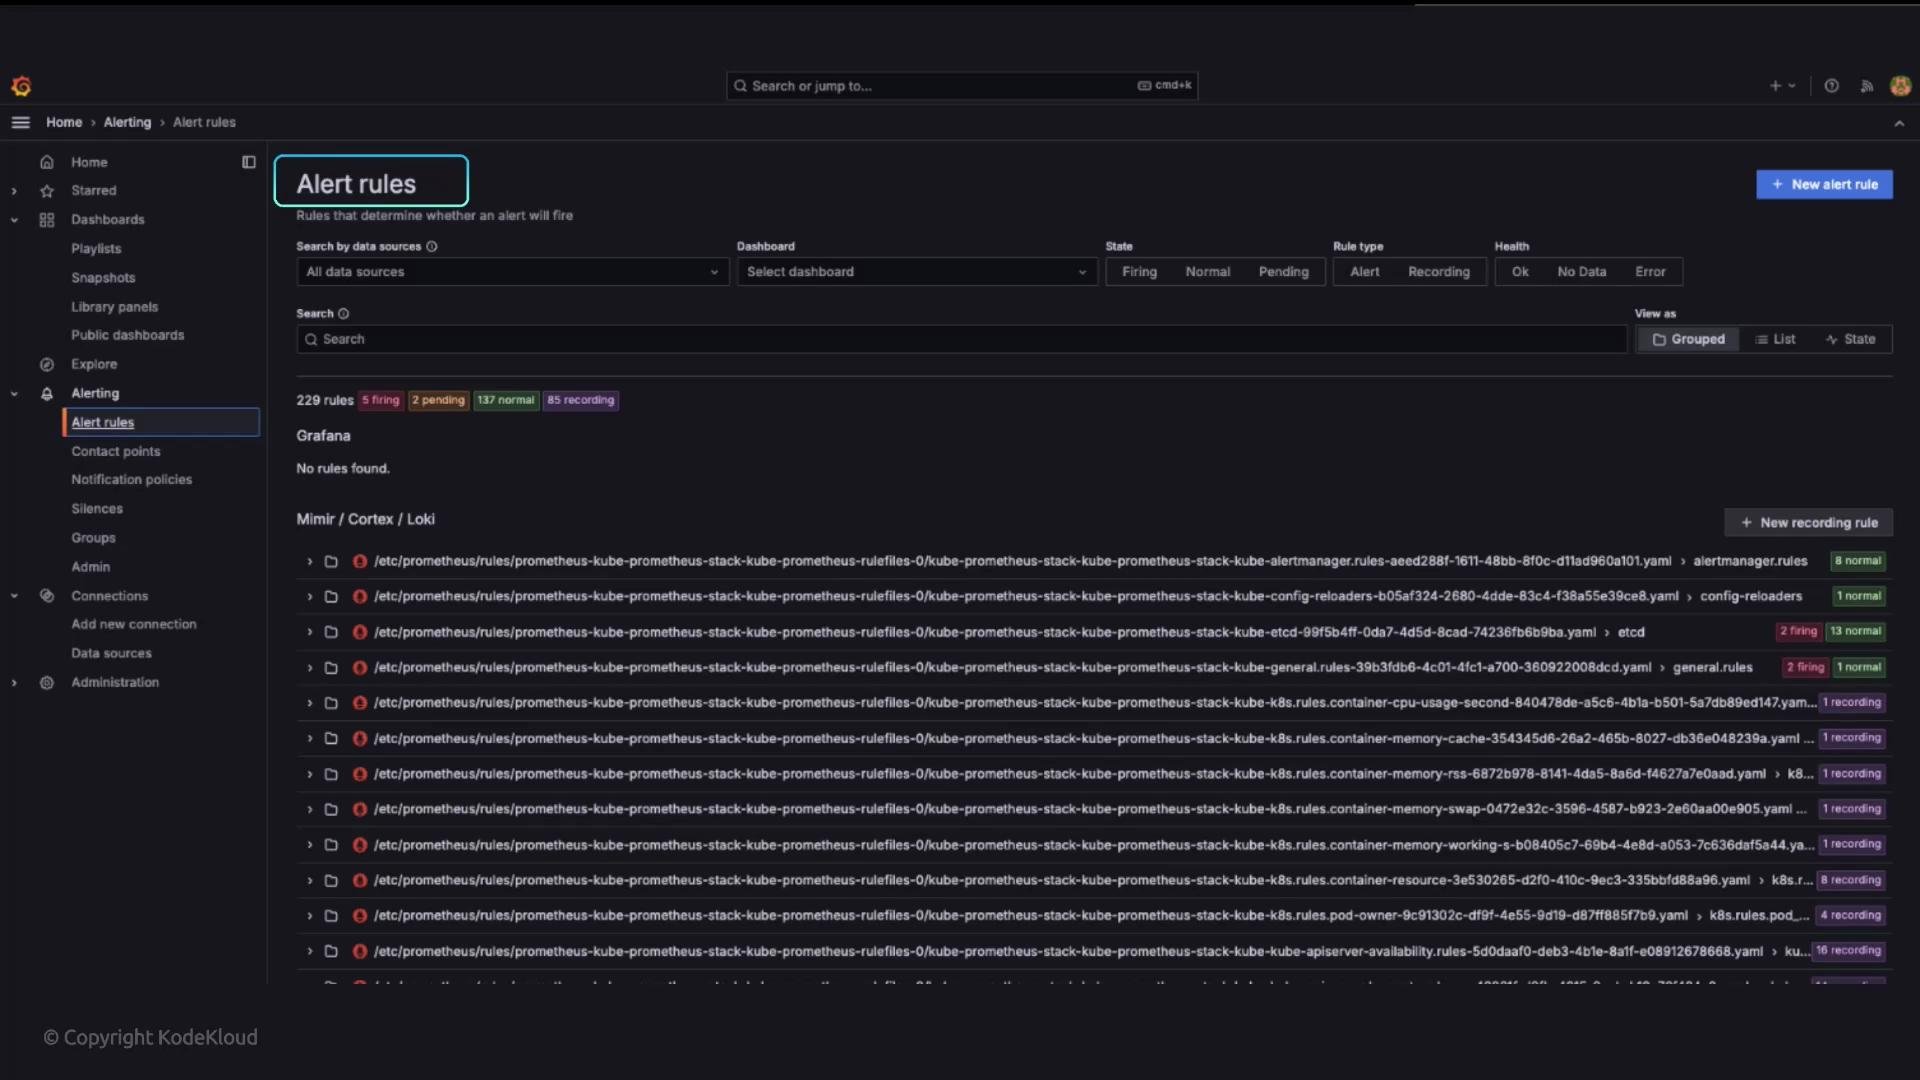Expand Starred section in sidebar
The width and height of the screenshot is (1920, 1080).
[14, 191]
